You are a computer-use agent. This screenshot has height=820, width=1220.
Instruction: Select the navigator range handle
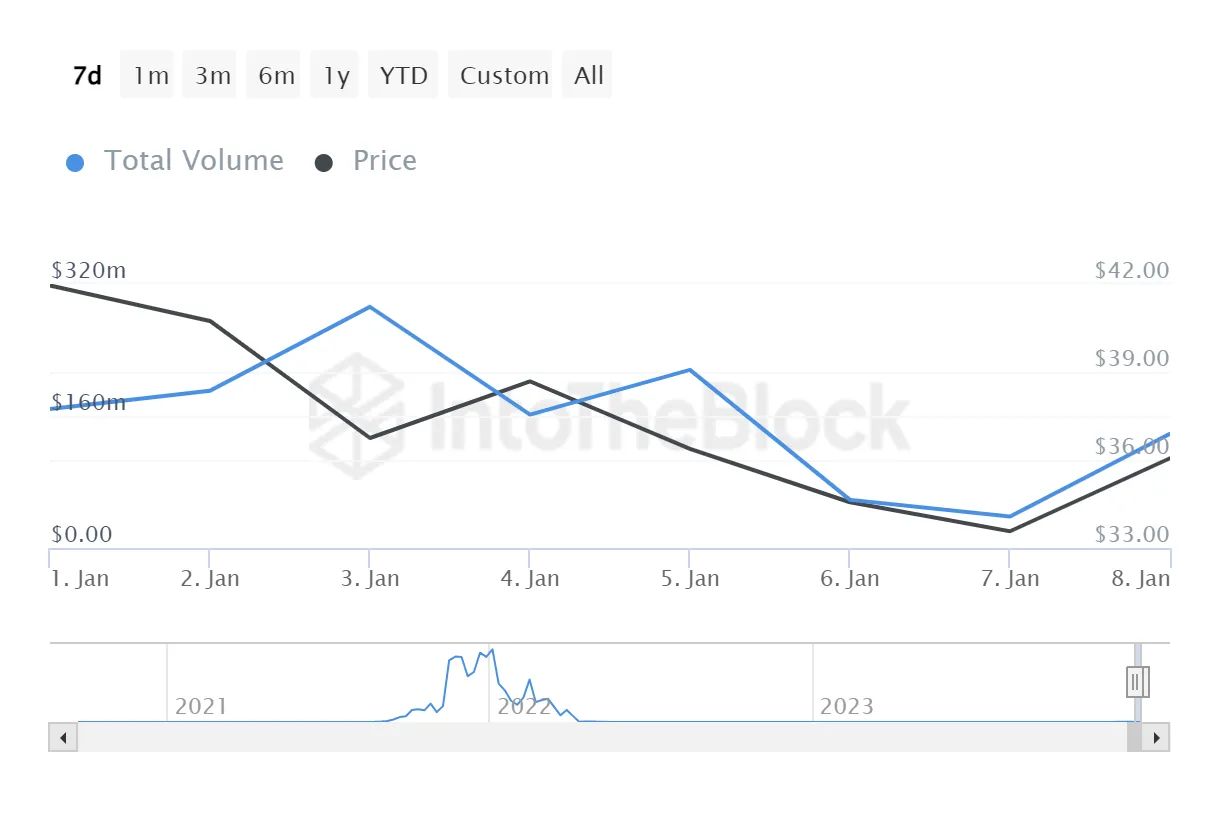(x=1137, y=682)
